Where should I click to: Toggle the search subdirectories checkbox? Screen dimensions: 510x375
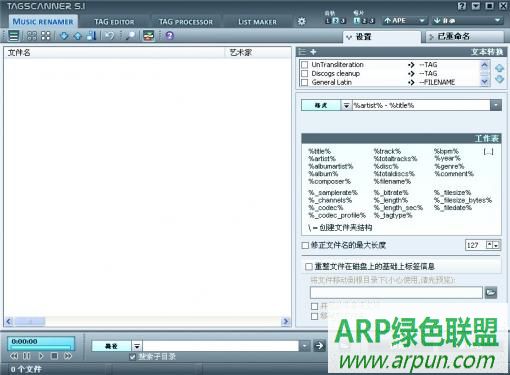pos(133,357)
